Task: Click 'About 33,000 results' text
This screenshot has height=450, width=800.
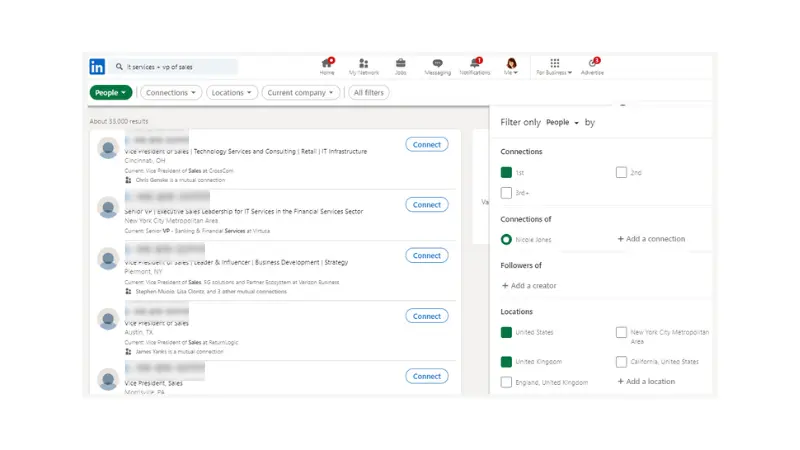Action: (119, 121)
